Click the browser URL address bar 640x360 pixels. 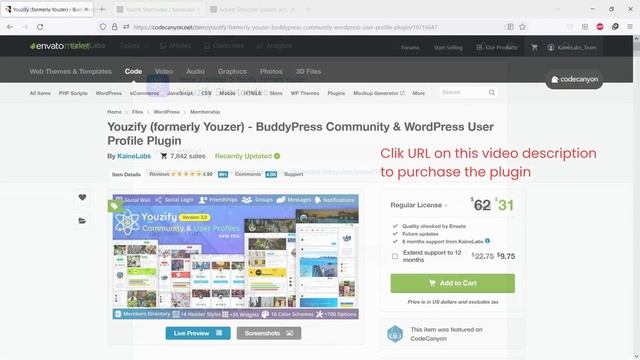(x=302, y=27)
